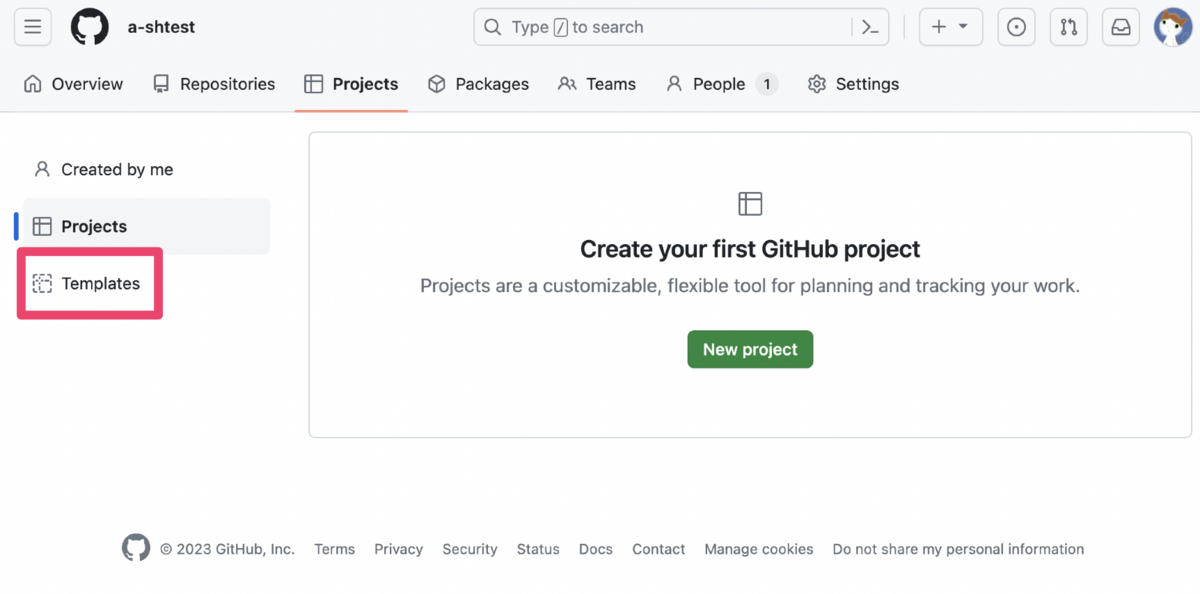Screen dimensions: 1200x594
Task: Select the Projects sidebar item
Action: coord(93,226)
